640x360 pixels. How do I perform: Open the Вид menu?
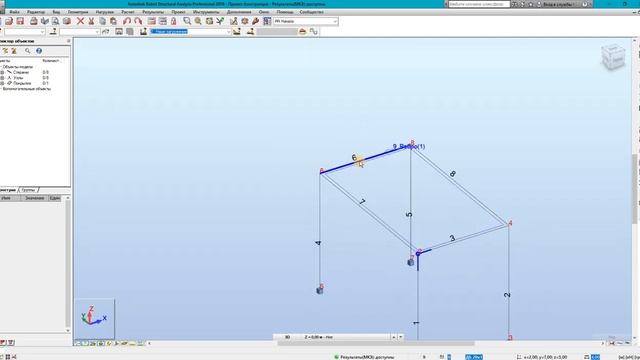[56, 12]
